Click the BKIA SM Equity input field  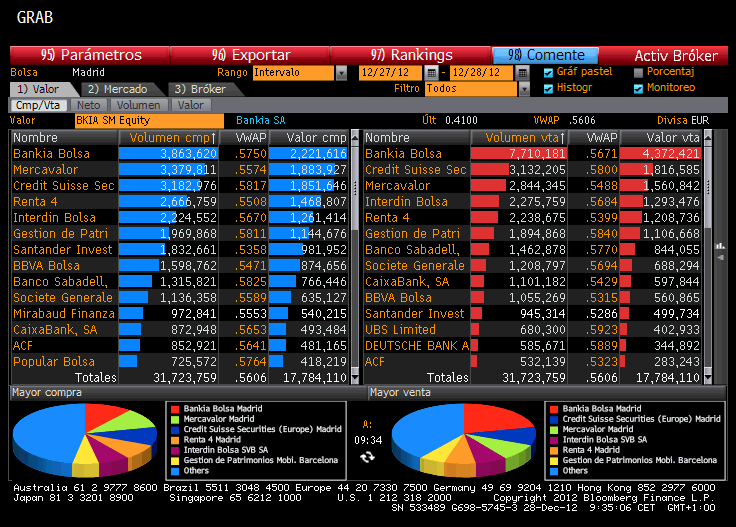pyautogui.click(x=149, y=121)
